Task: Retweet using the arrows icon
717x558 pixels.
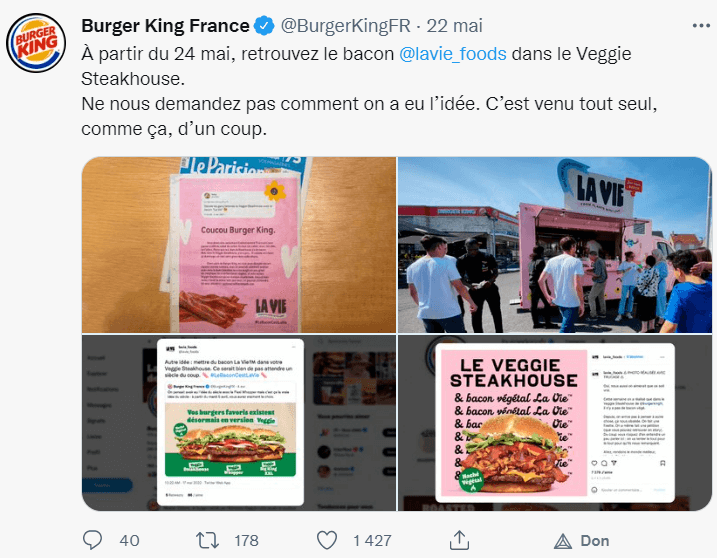Action: tap(208, 541)
